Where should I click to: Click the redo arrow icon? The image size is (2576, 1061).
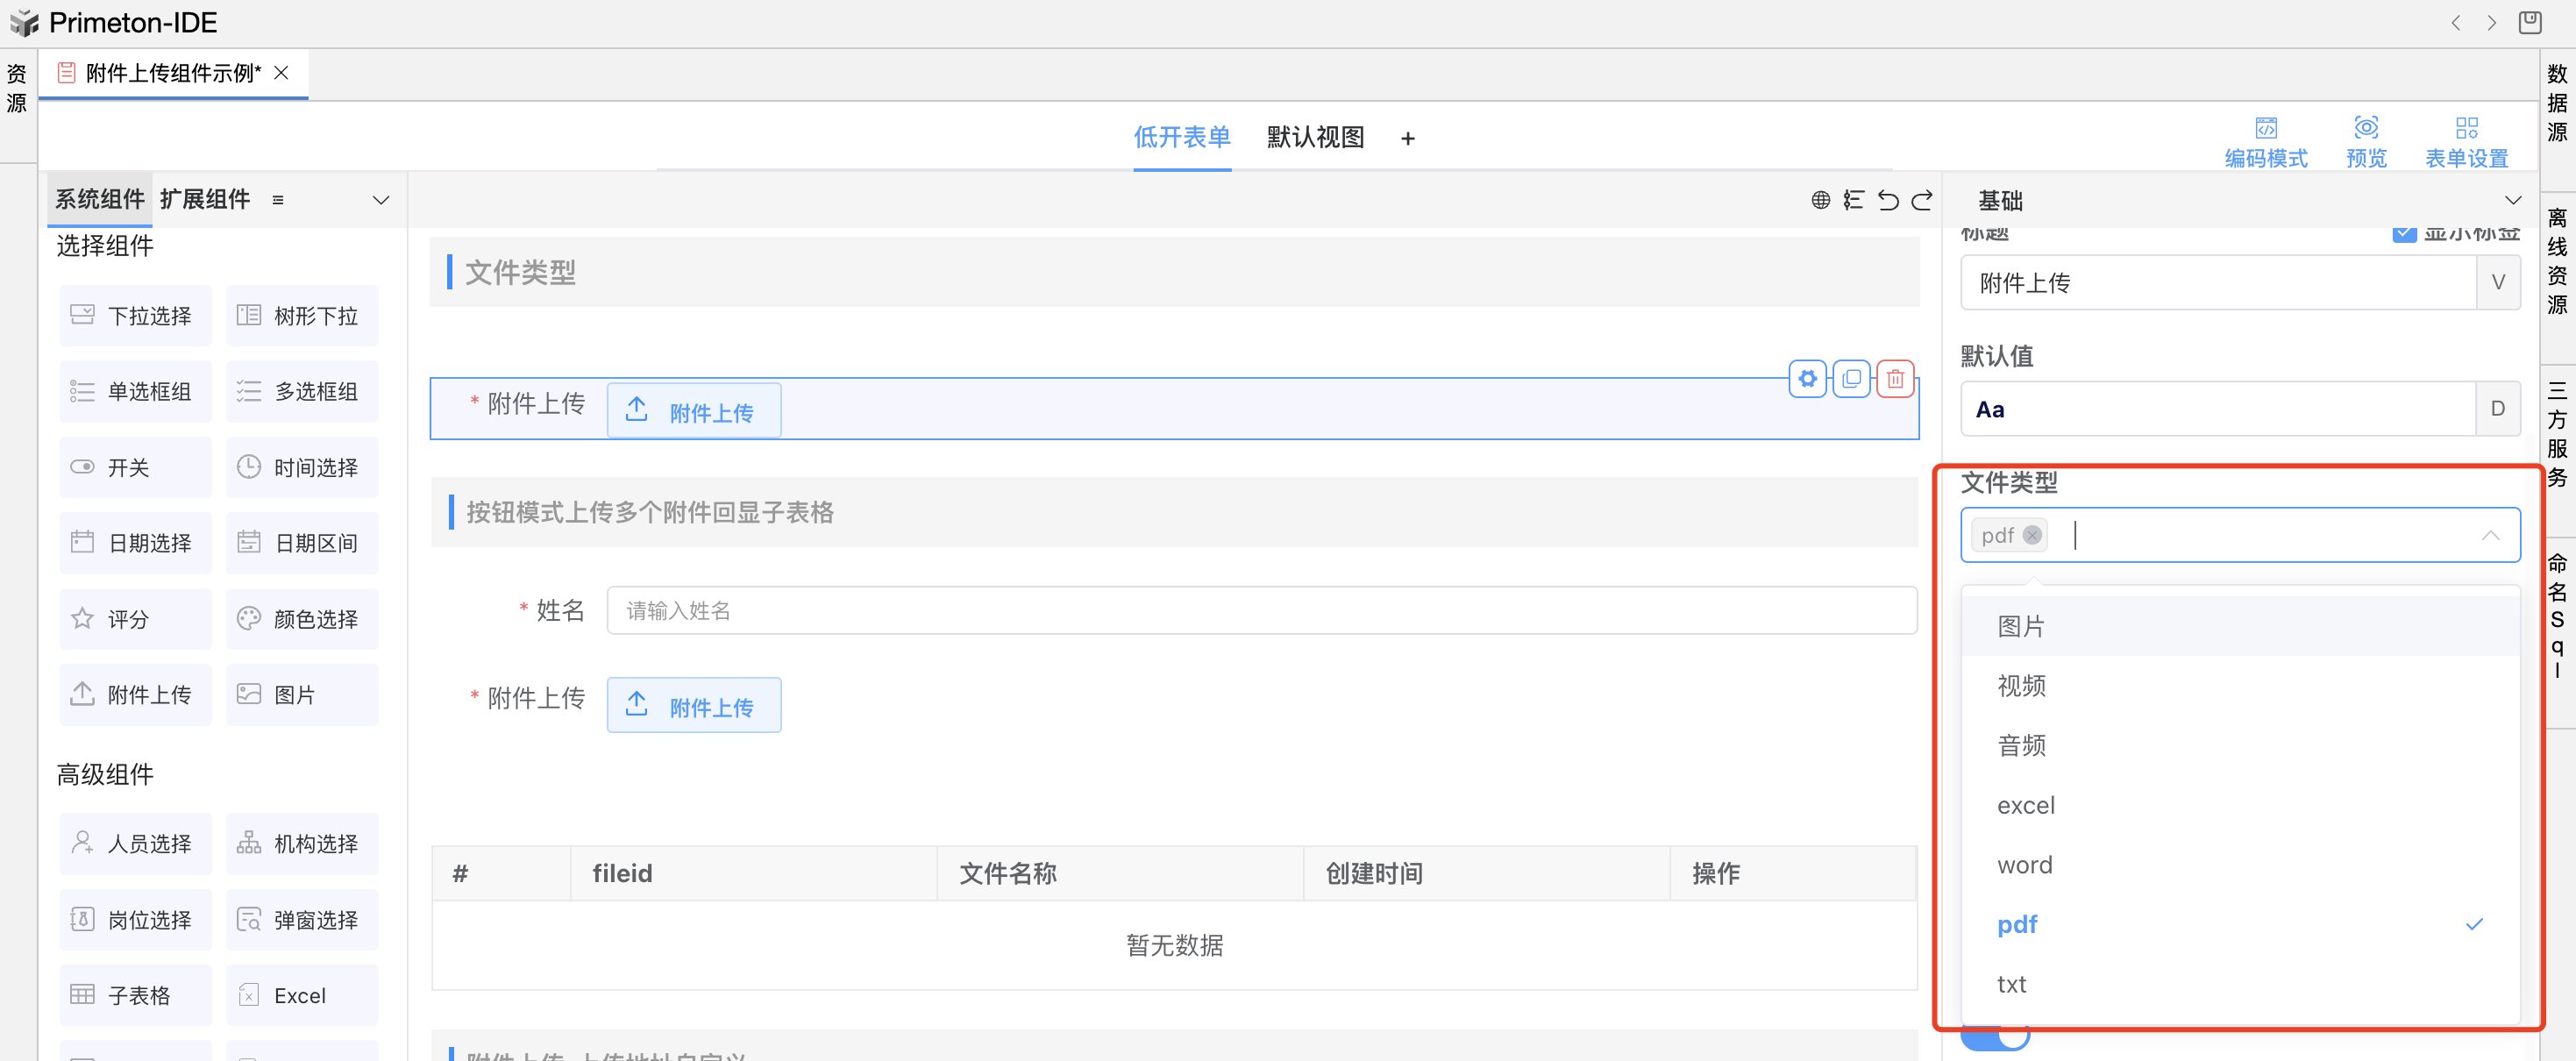(x=1921, y=200)
